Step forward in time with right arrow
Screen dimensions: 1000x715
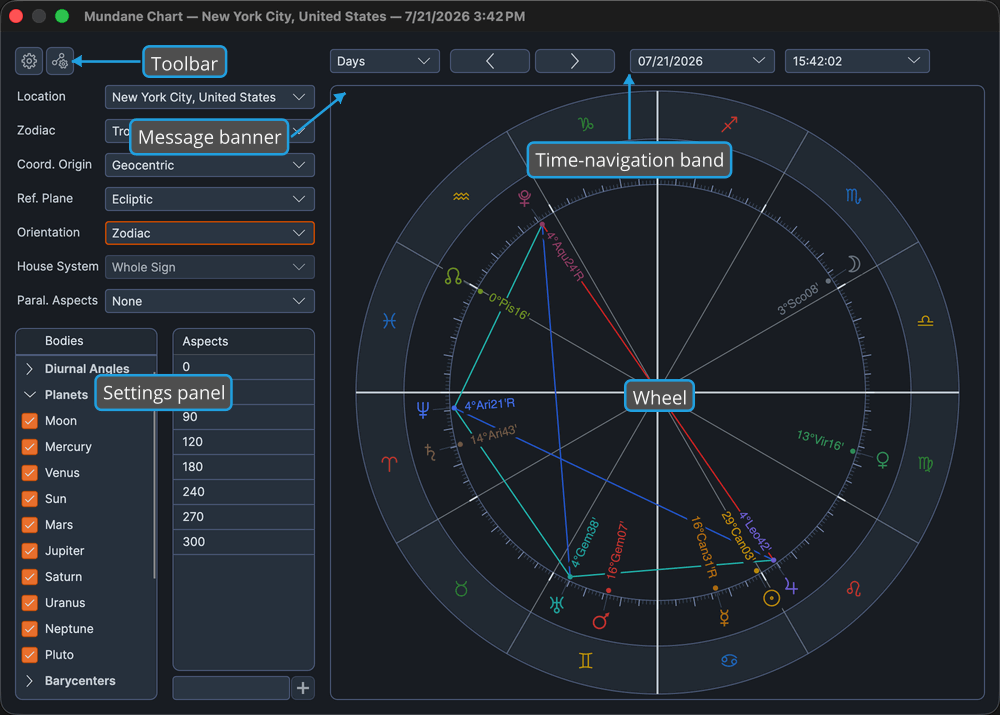point(575,61)
